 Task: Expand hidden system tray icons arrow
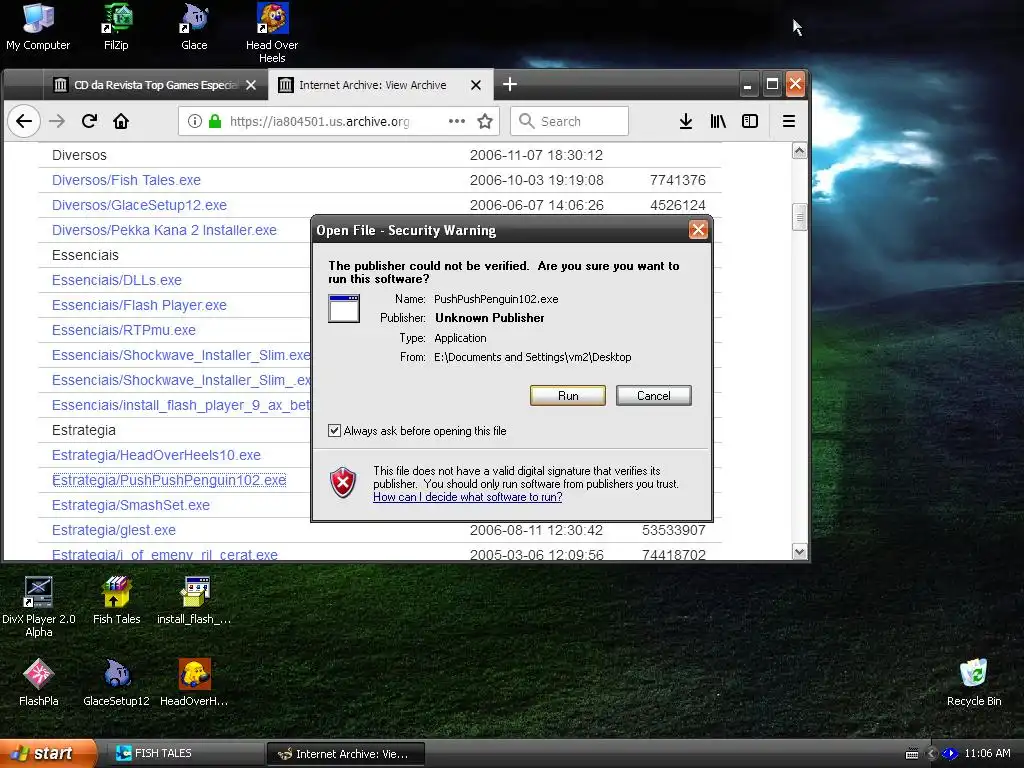tap(932, 754)
